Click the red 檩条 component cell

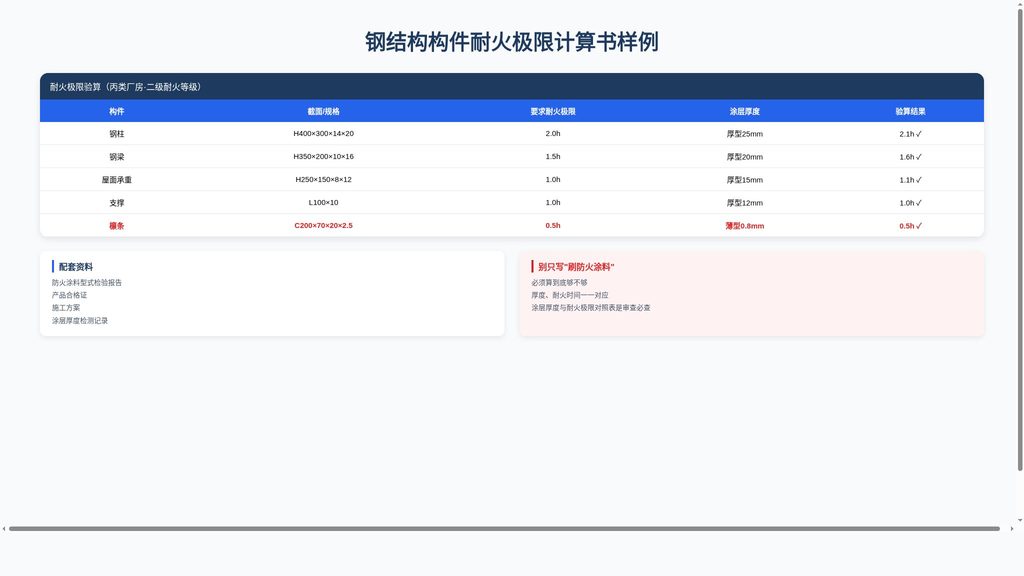116,226
